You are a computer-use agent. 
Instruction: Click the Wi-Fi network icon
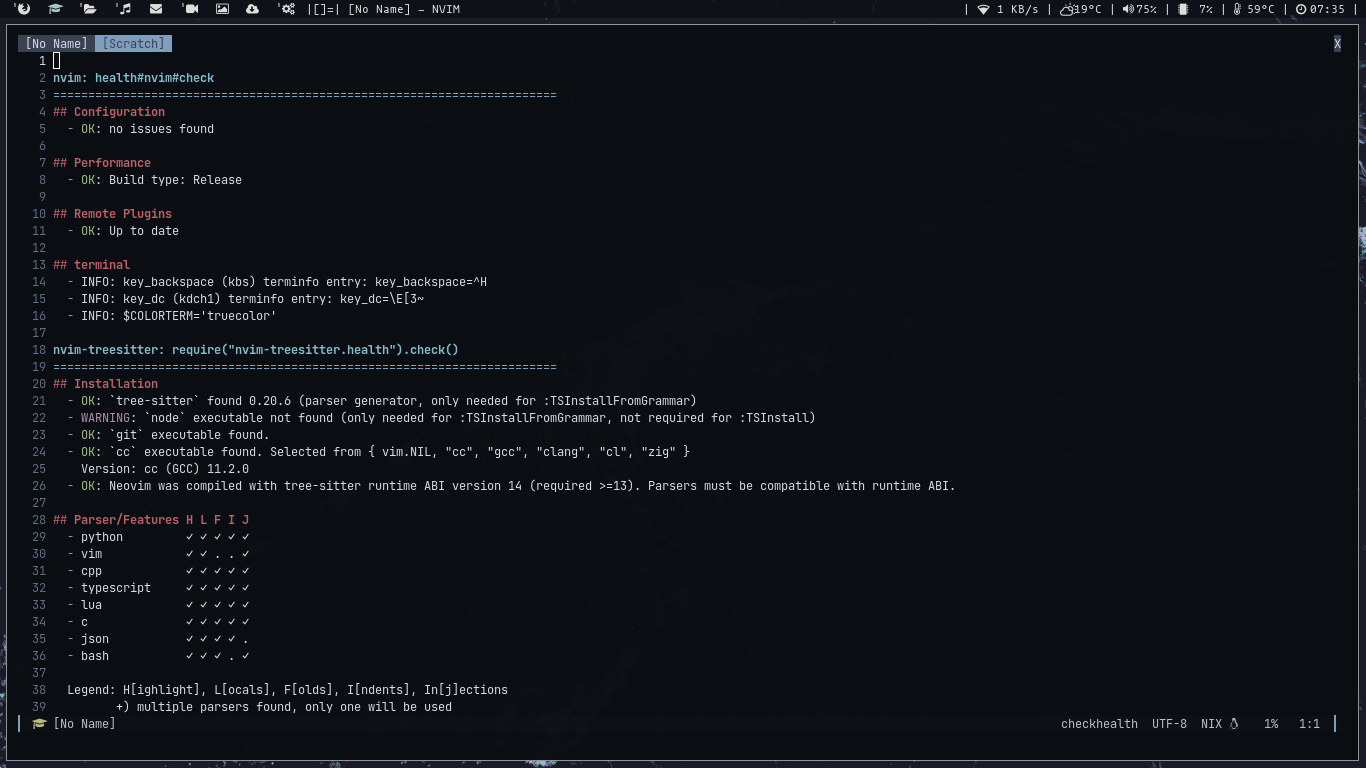click(983, 9)
